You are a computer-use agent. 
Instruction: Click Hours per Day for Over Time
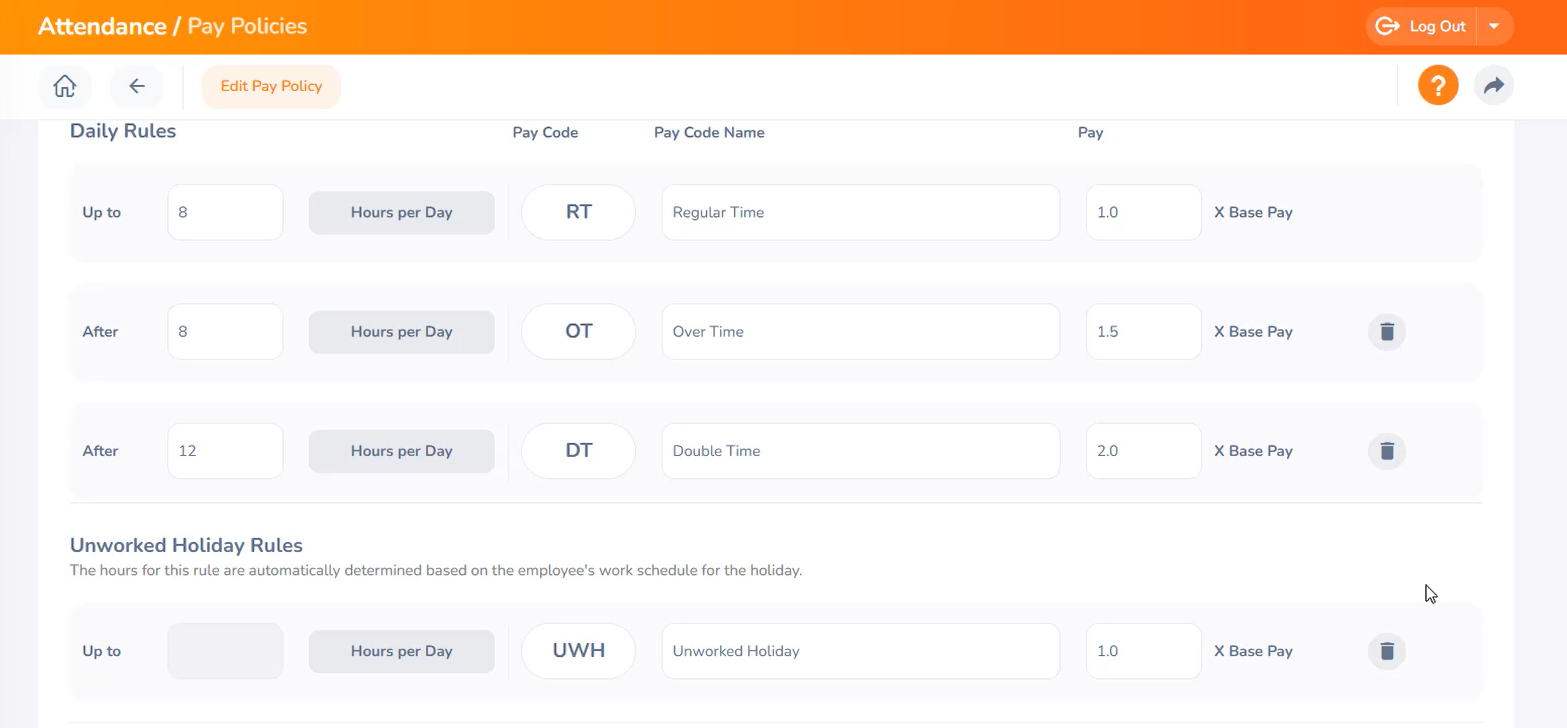pyautogui.click(x=401, y=332)
